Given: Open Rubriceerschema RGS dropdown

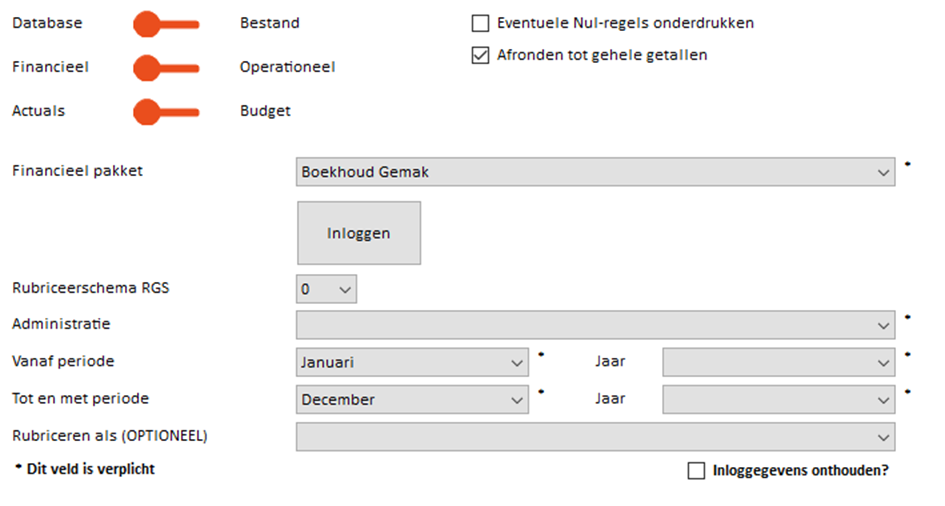Looking at the screenshot, I should click(326, 289).
